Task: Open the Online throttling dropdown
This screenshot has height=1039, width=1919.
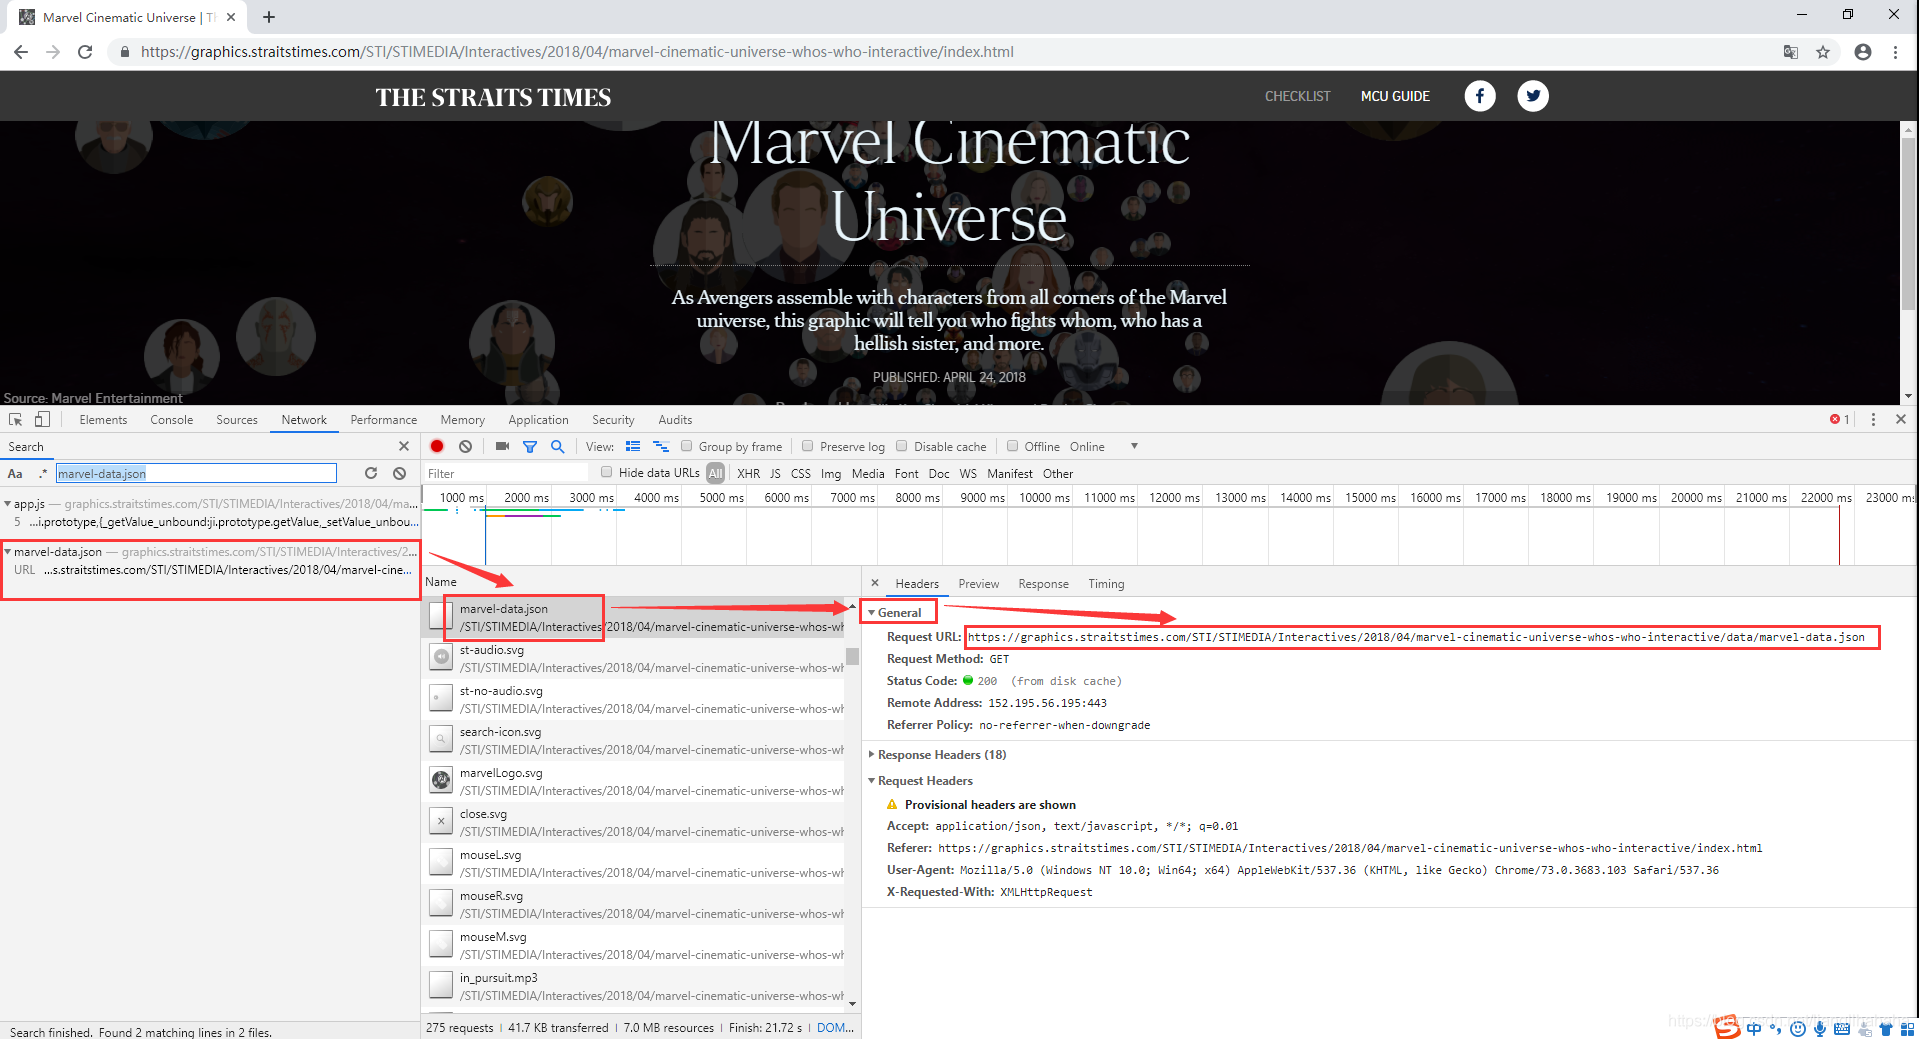Action: (1104, 447)
